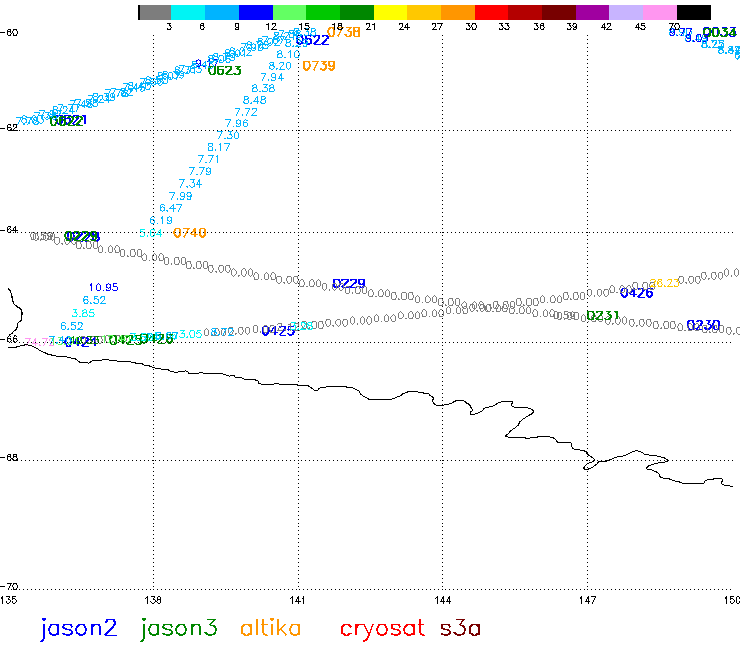This screenshot has height=650, width=740.
Task: Select the 7.99 data value
Action: coord(180,196)
